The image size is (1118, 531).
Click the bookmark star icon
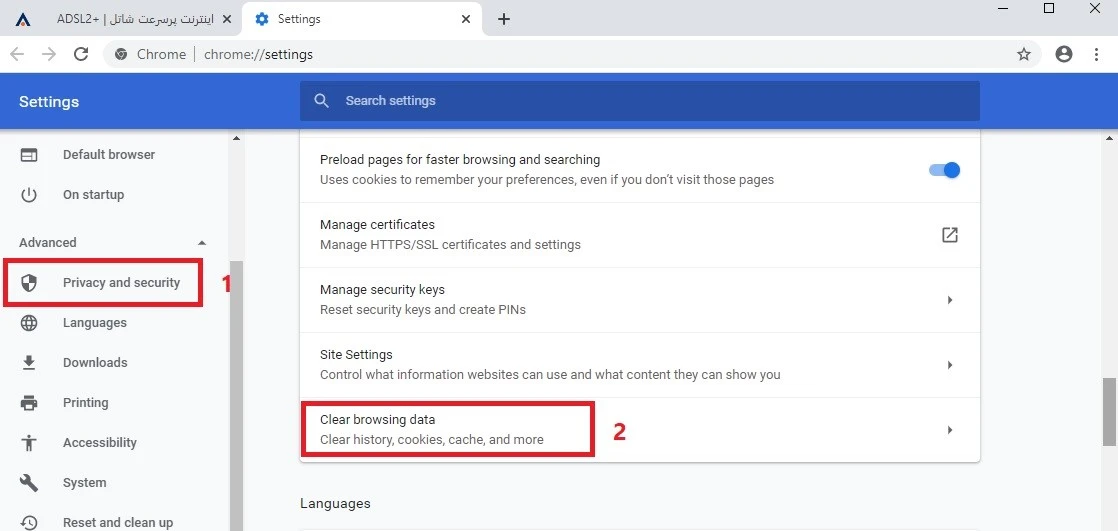click(1024, 54)
